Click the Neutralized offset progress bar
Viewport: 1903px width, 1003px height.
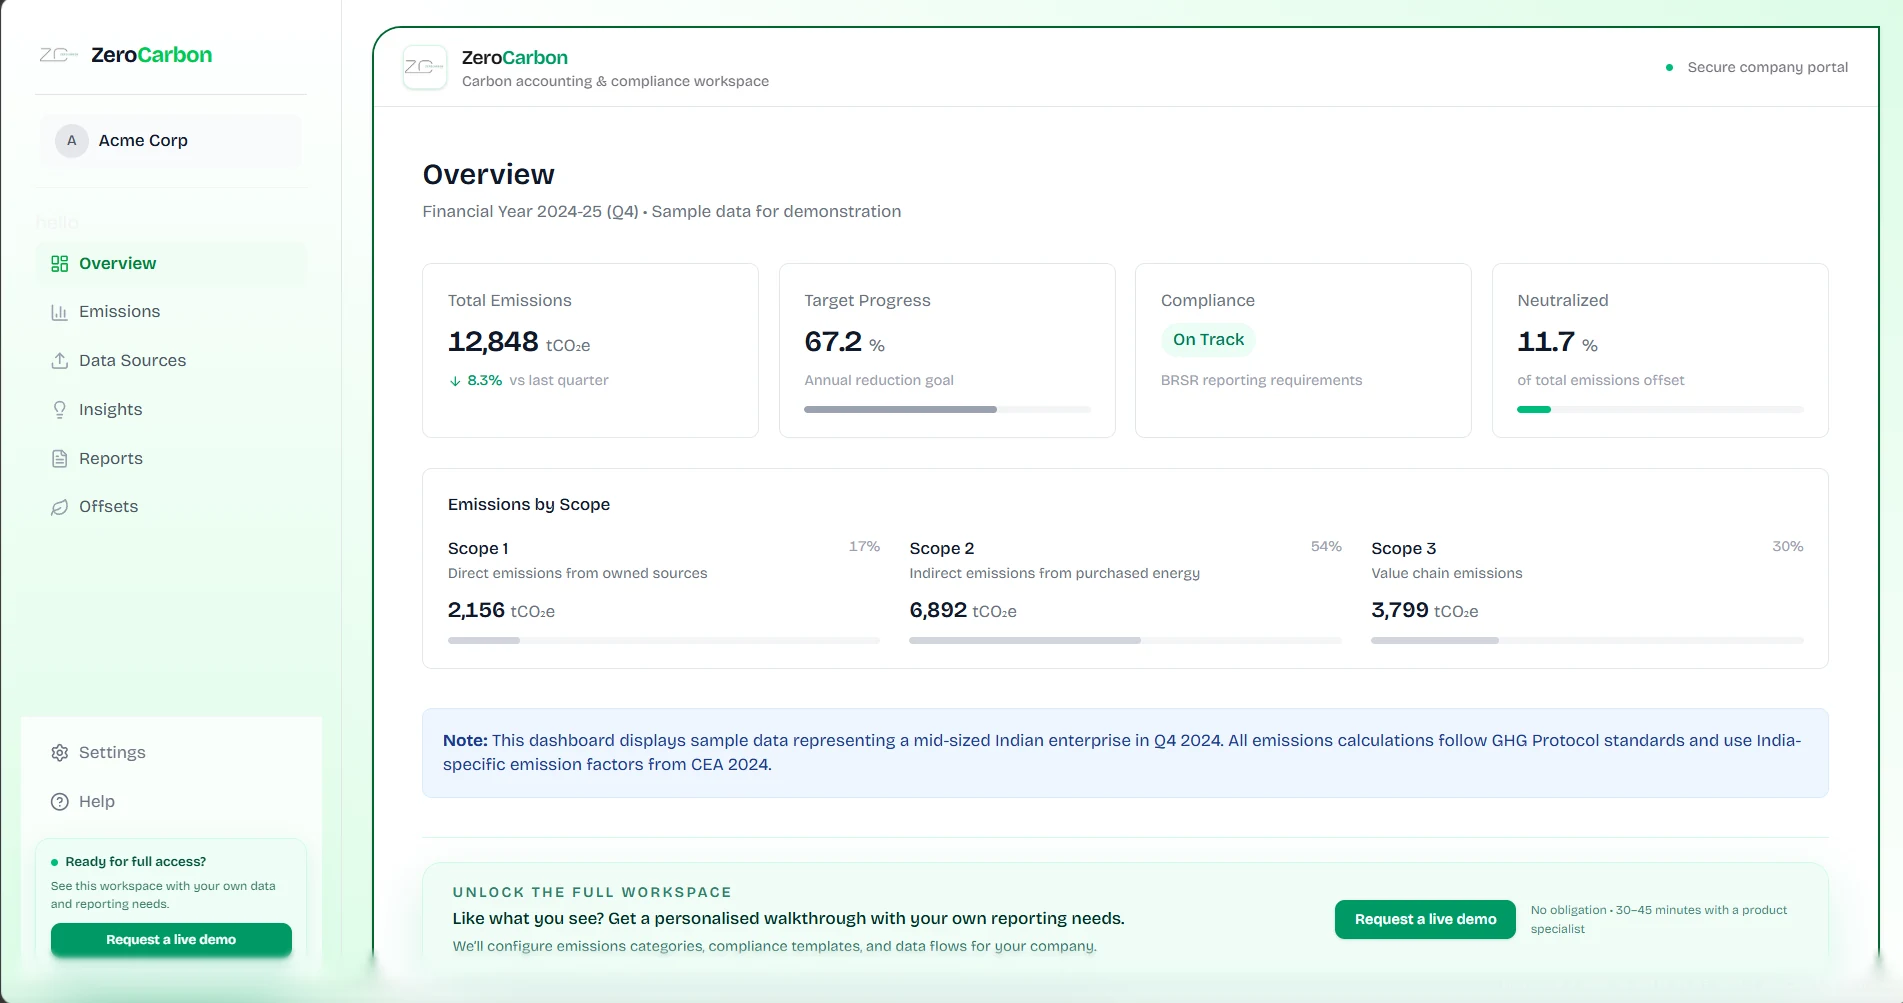[x=1660, y=409]
